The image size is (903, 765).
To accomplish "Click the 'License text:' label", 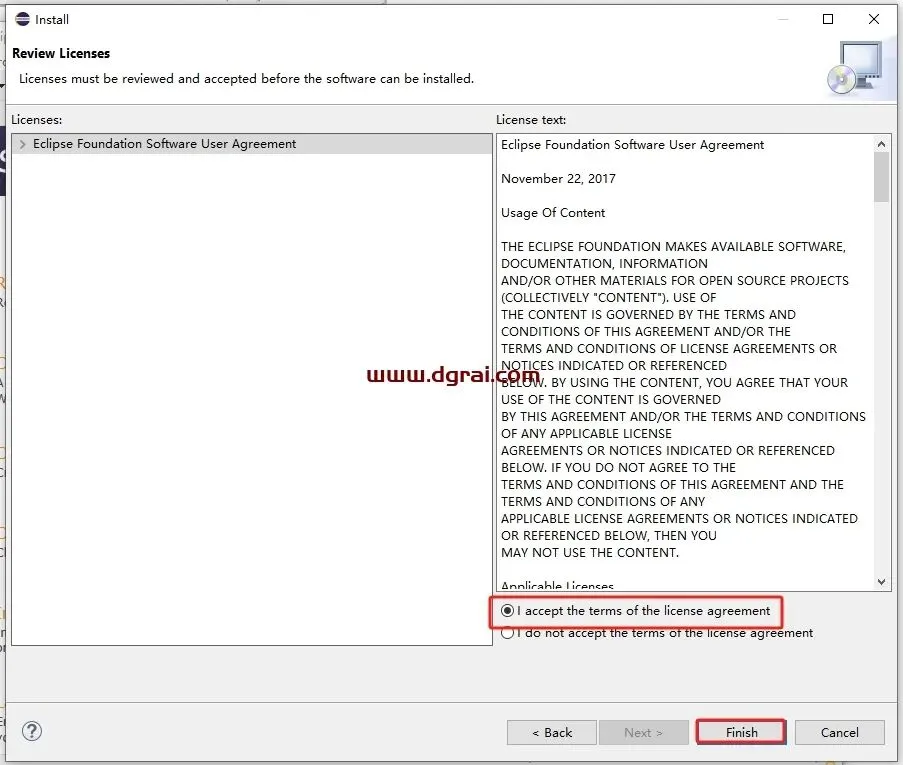I will 531,120.
